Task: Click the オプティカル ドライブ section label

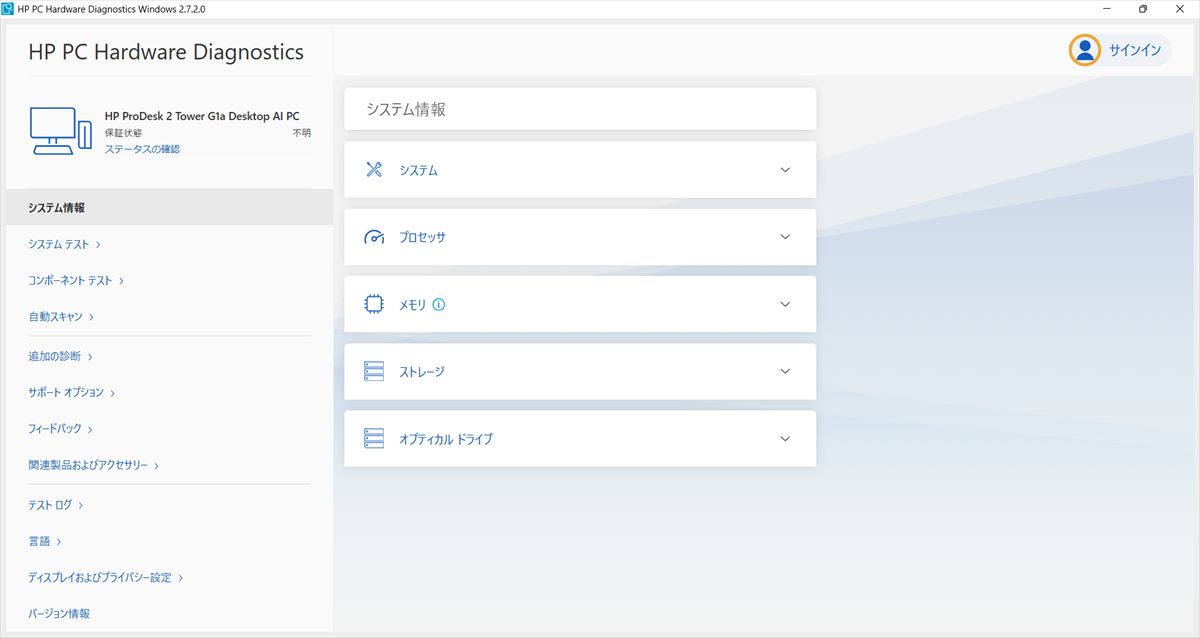Action: (x=446, y=439)
